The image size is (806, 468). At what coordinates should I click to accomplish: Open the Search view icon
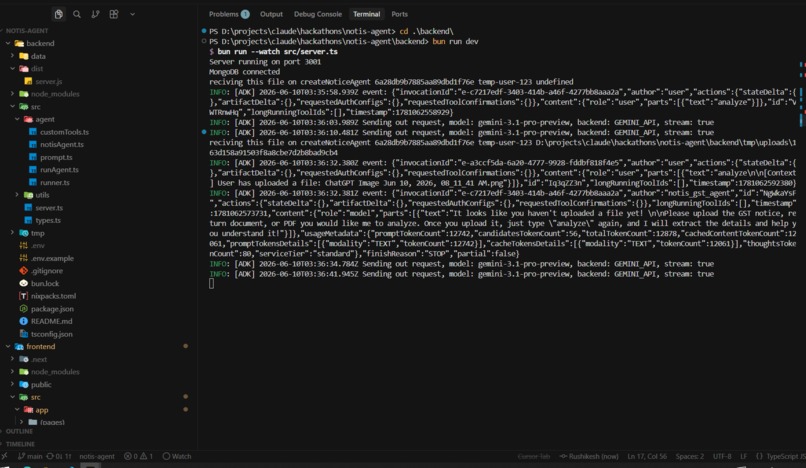77,14
